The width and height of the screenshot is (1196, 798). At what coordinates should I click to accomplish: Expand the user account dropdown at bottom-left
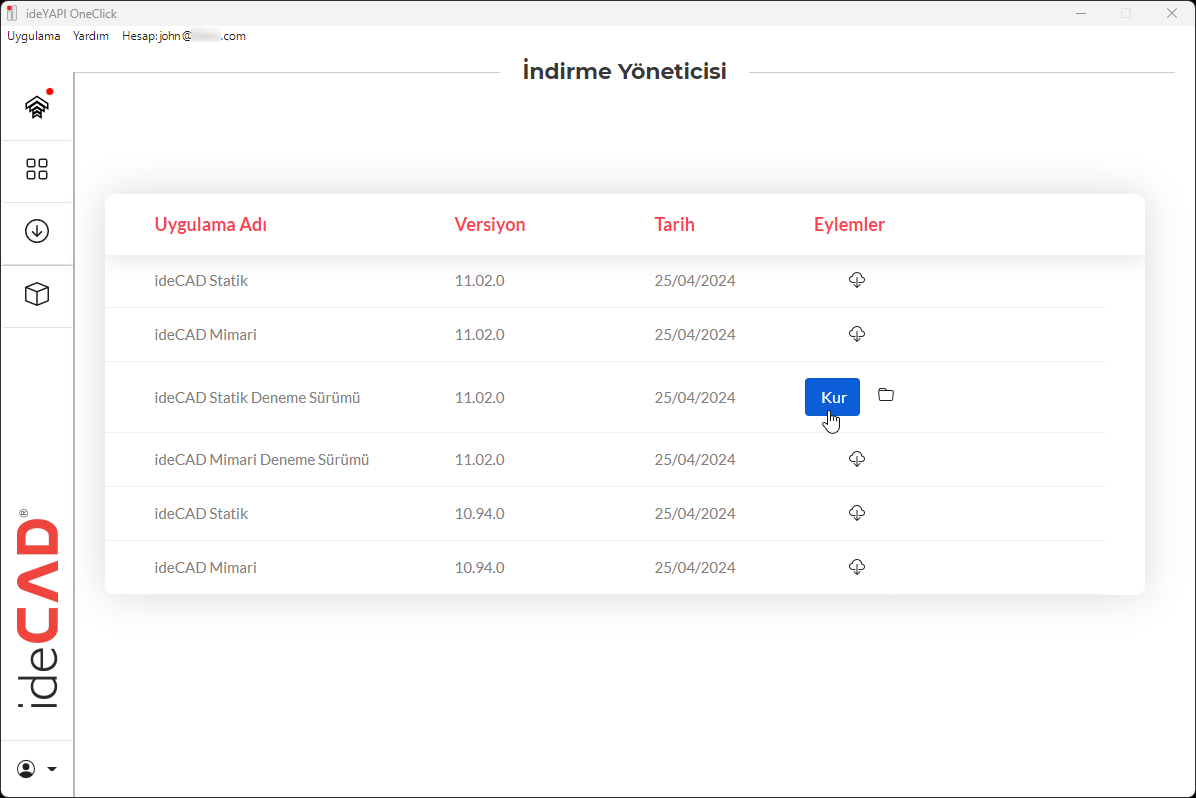37,769
